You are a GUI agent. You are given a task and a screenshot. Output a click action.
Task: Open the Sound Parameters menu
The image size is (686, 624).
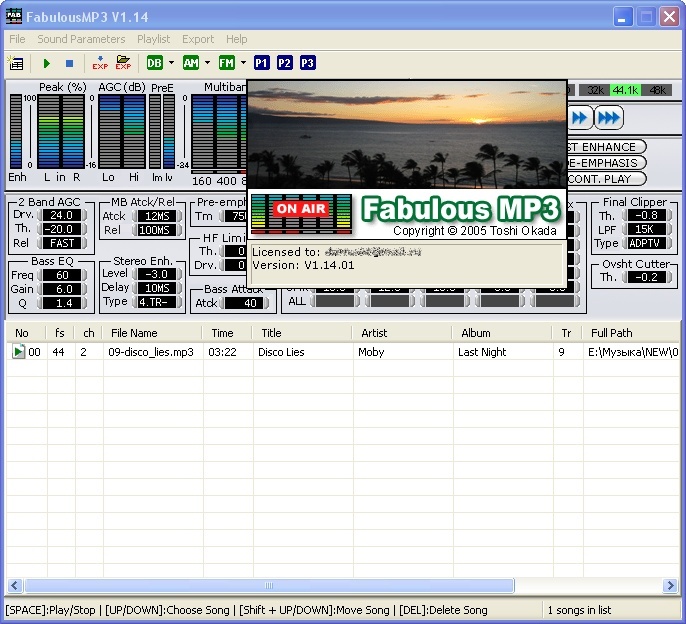[x=81, y=39]
